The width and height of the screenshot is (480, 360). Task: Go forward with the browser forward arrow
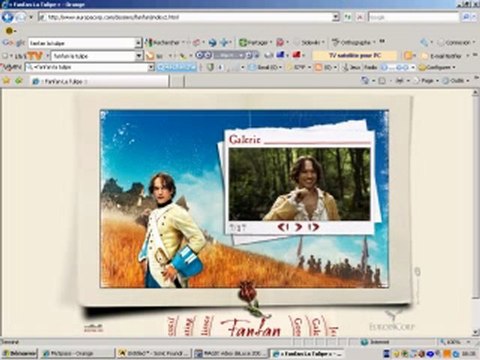(20, 17)
